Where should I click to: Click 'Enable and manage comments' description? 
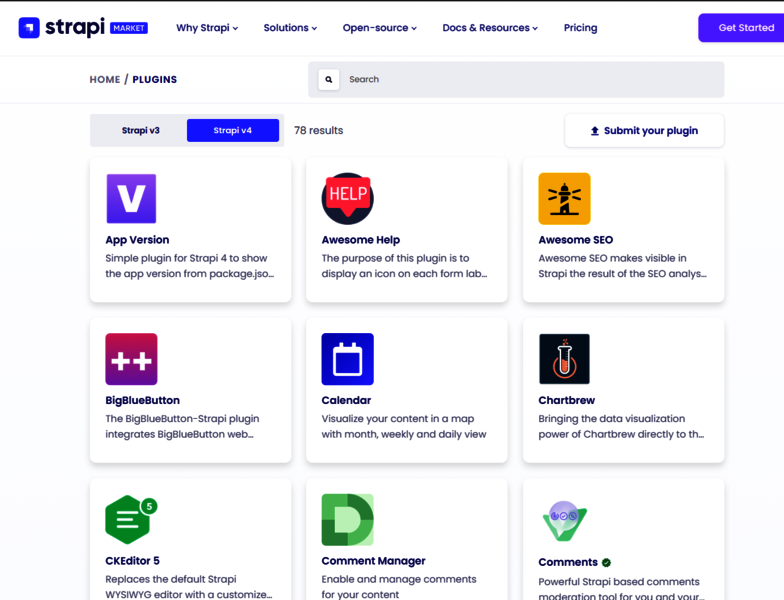click(399, 580)
